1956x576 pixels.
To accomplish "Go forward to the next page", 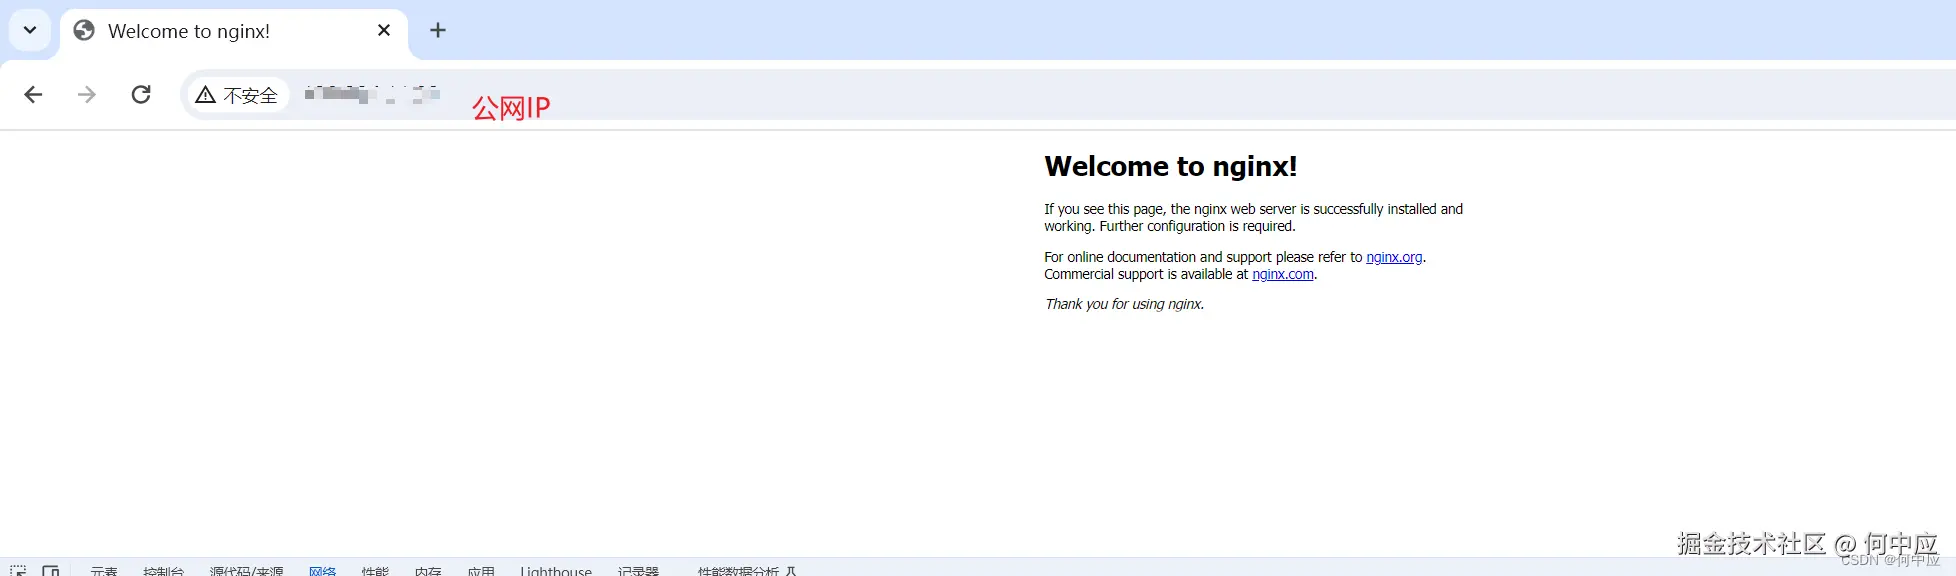I will pyautogui.click(x=87, y=95).
